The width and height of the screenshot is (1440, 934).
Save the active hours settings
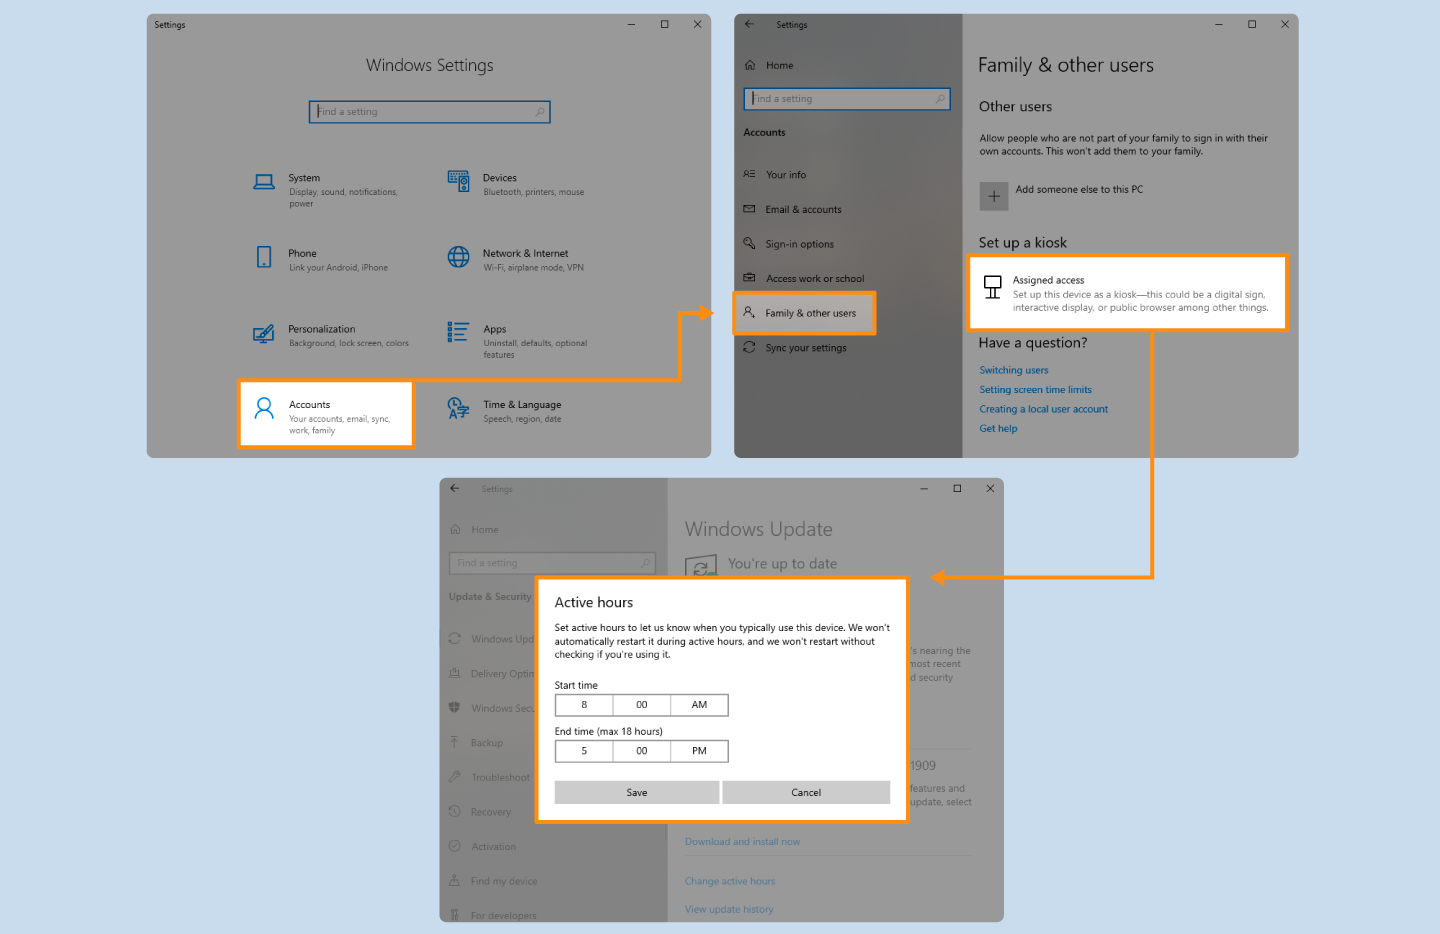(x=637, y=792)
